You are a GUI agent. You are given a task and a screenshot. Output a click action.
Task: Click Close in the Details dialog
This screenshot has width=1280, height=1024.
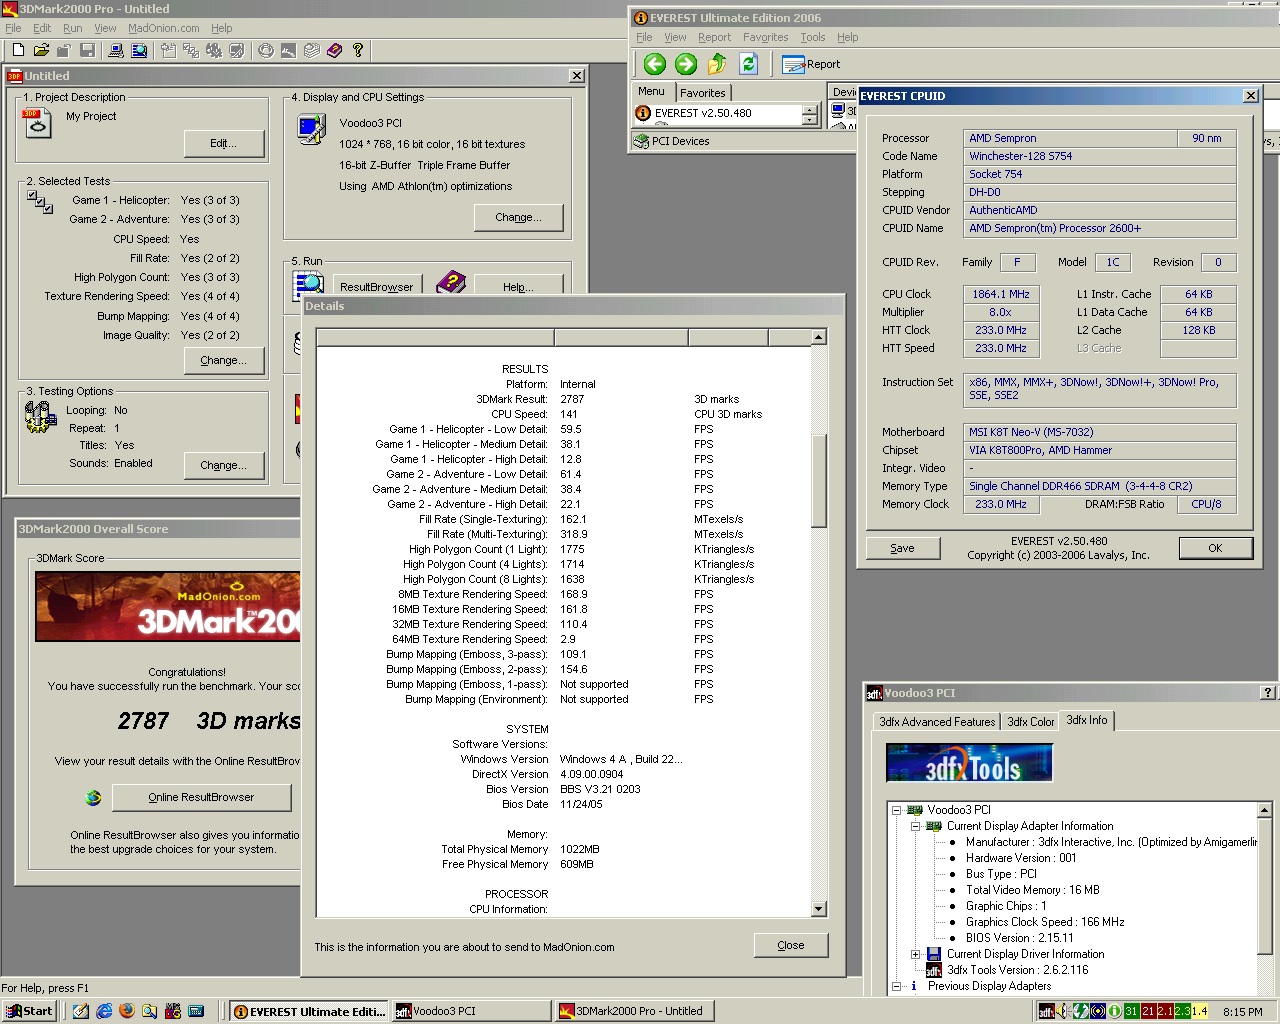[x=791, y=945]
